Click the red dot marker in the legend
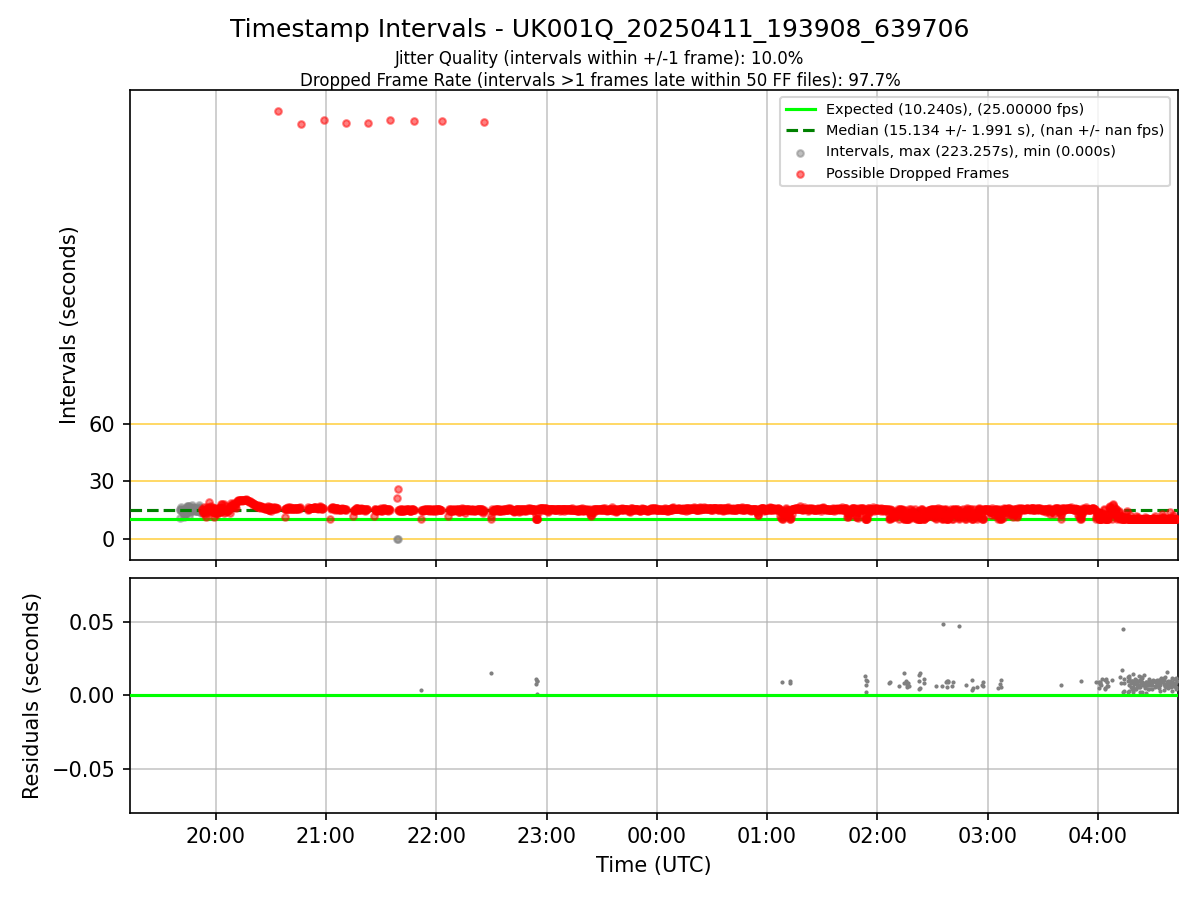1200x900 pixels. click(x=802, y=174)
